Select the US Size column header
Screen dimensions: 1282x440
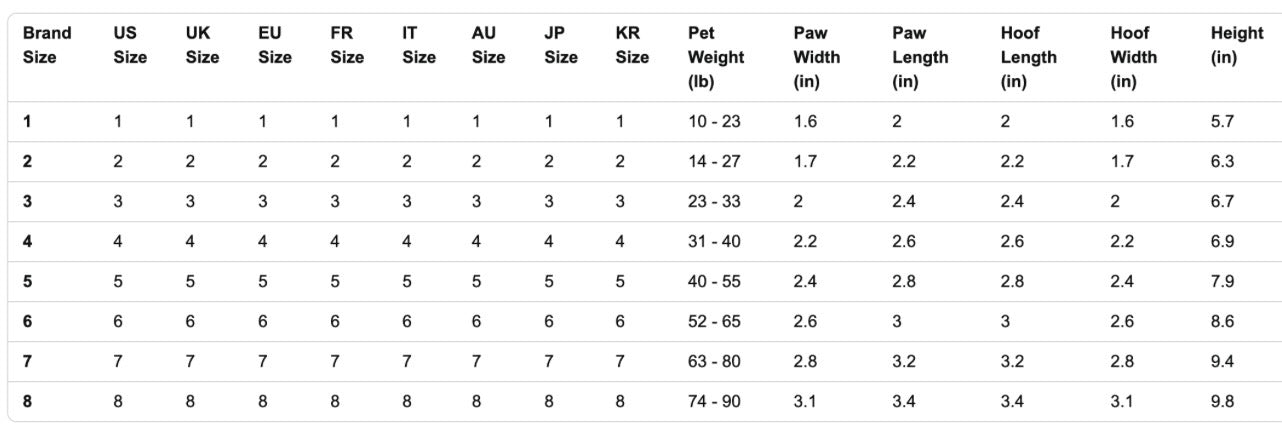click(130, 45)
